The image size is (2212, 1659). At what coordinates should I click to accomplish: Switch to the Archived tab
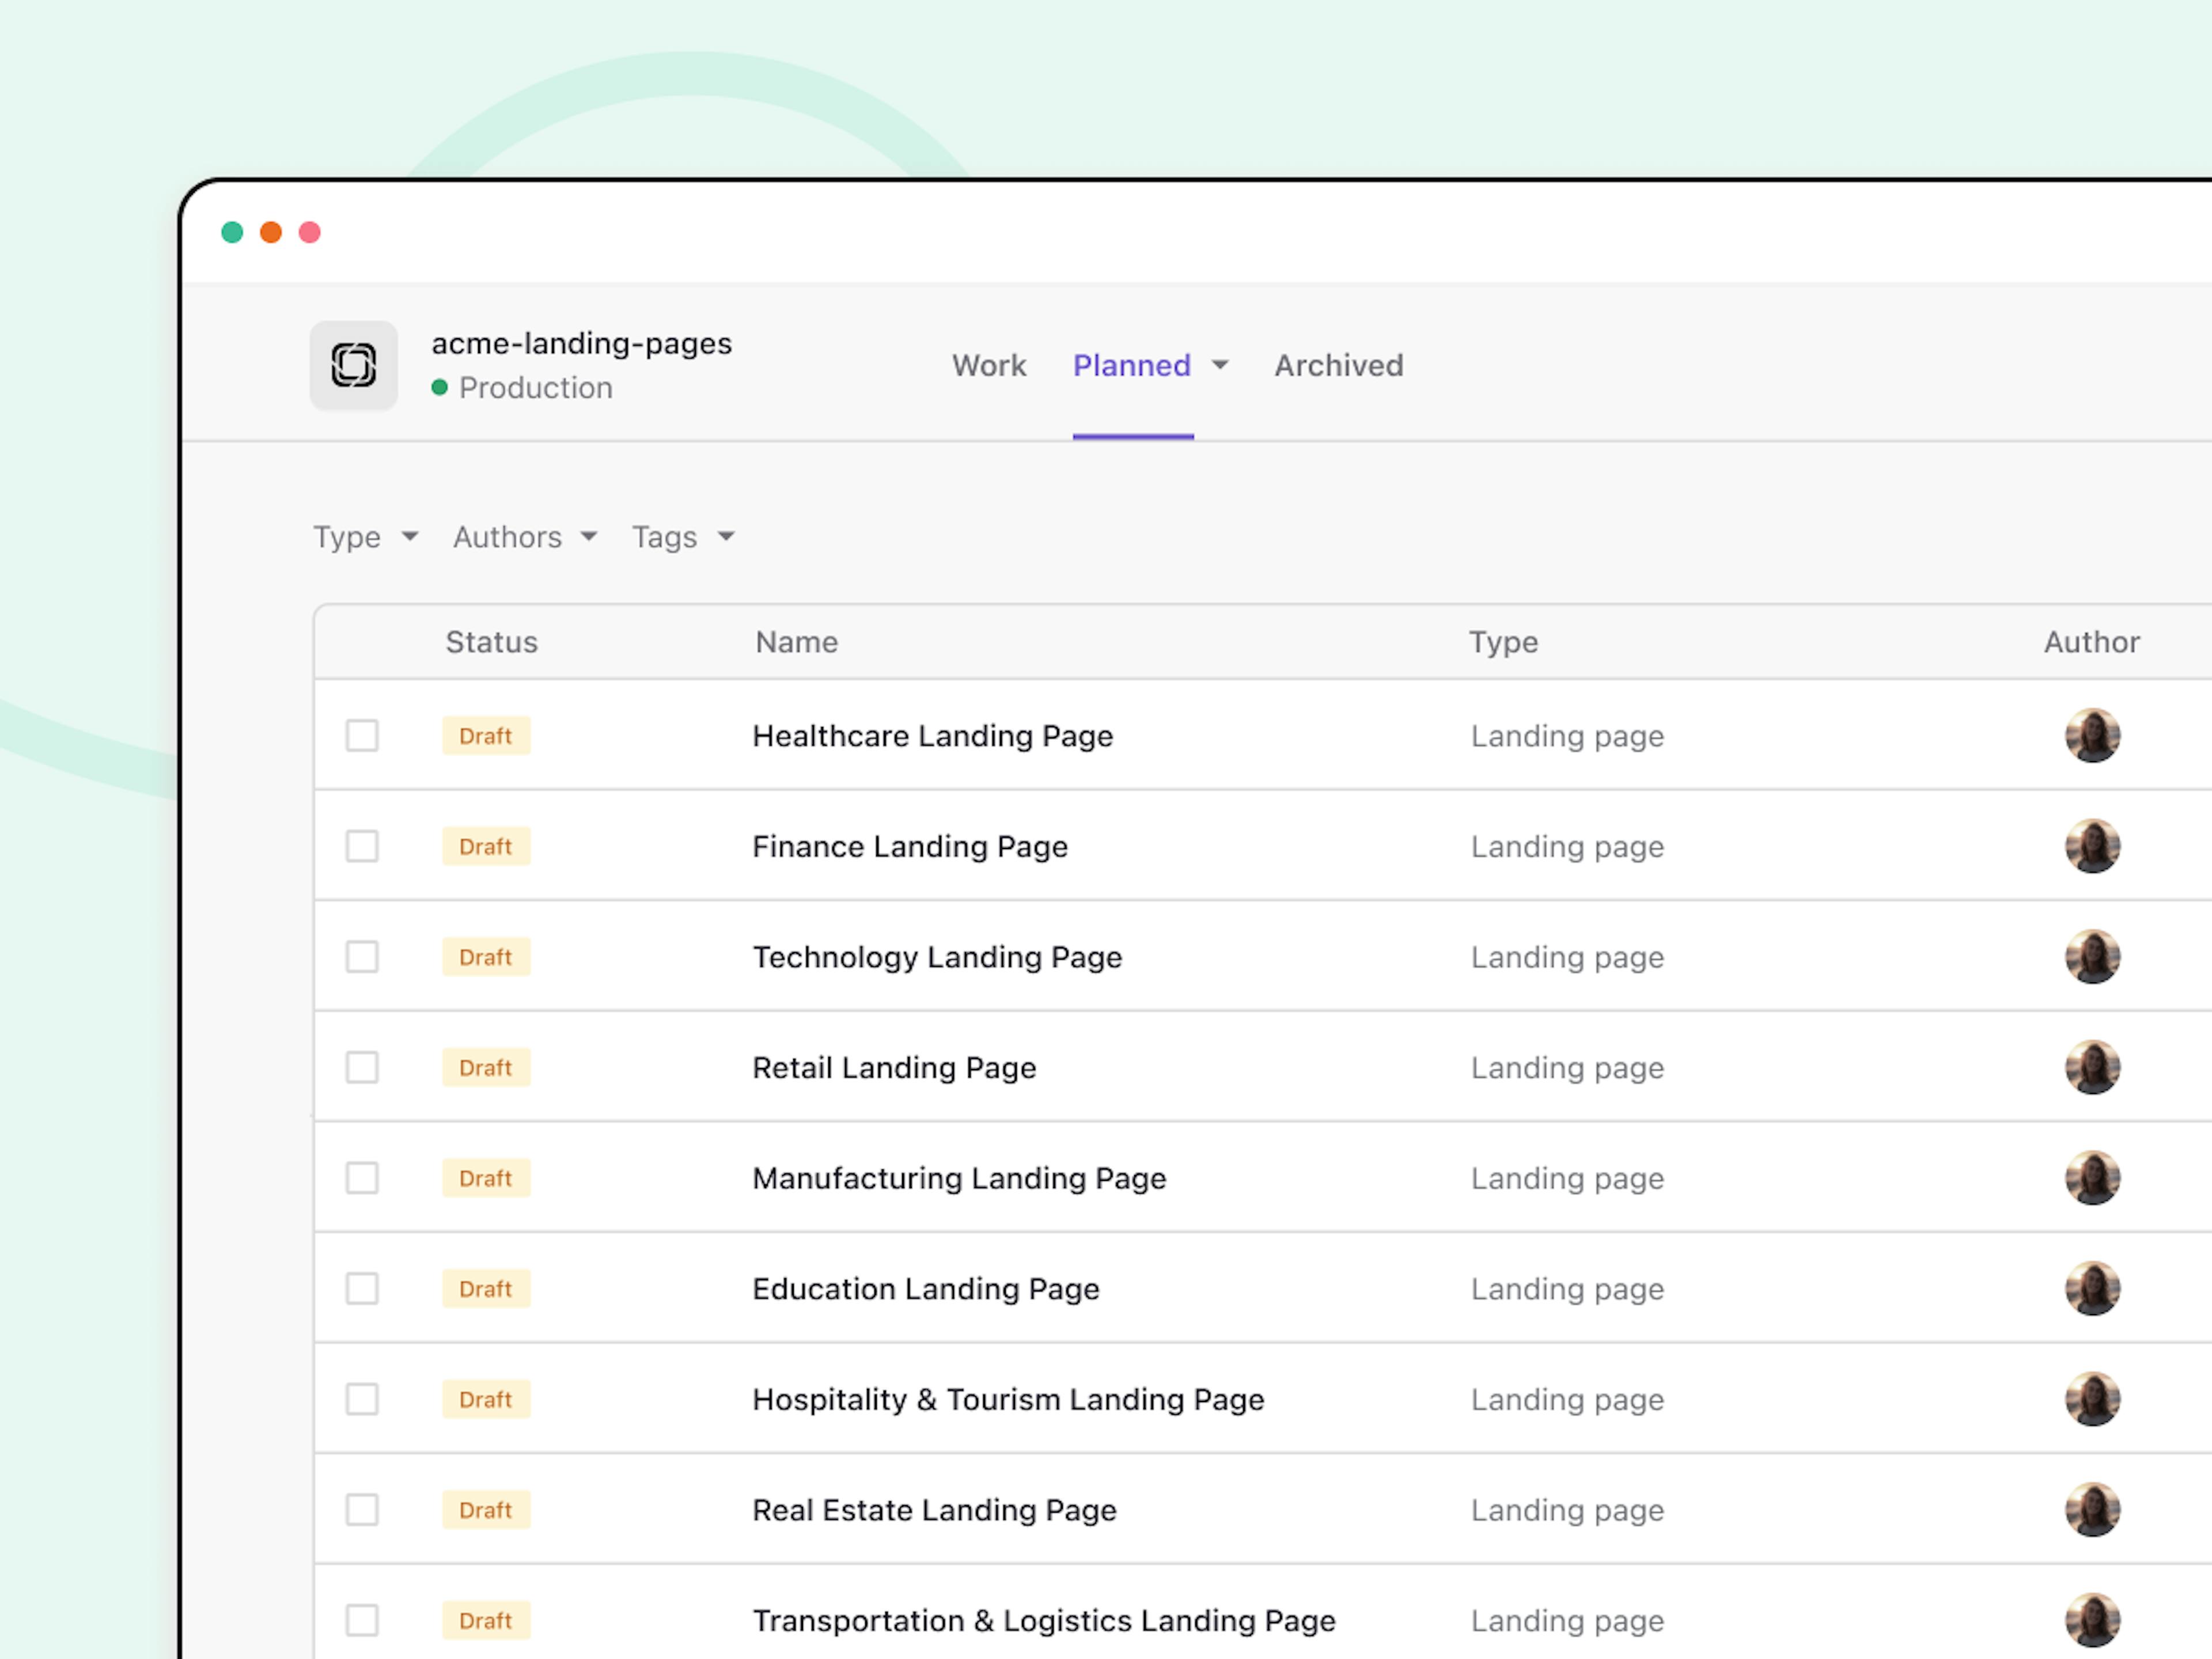1338,366
